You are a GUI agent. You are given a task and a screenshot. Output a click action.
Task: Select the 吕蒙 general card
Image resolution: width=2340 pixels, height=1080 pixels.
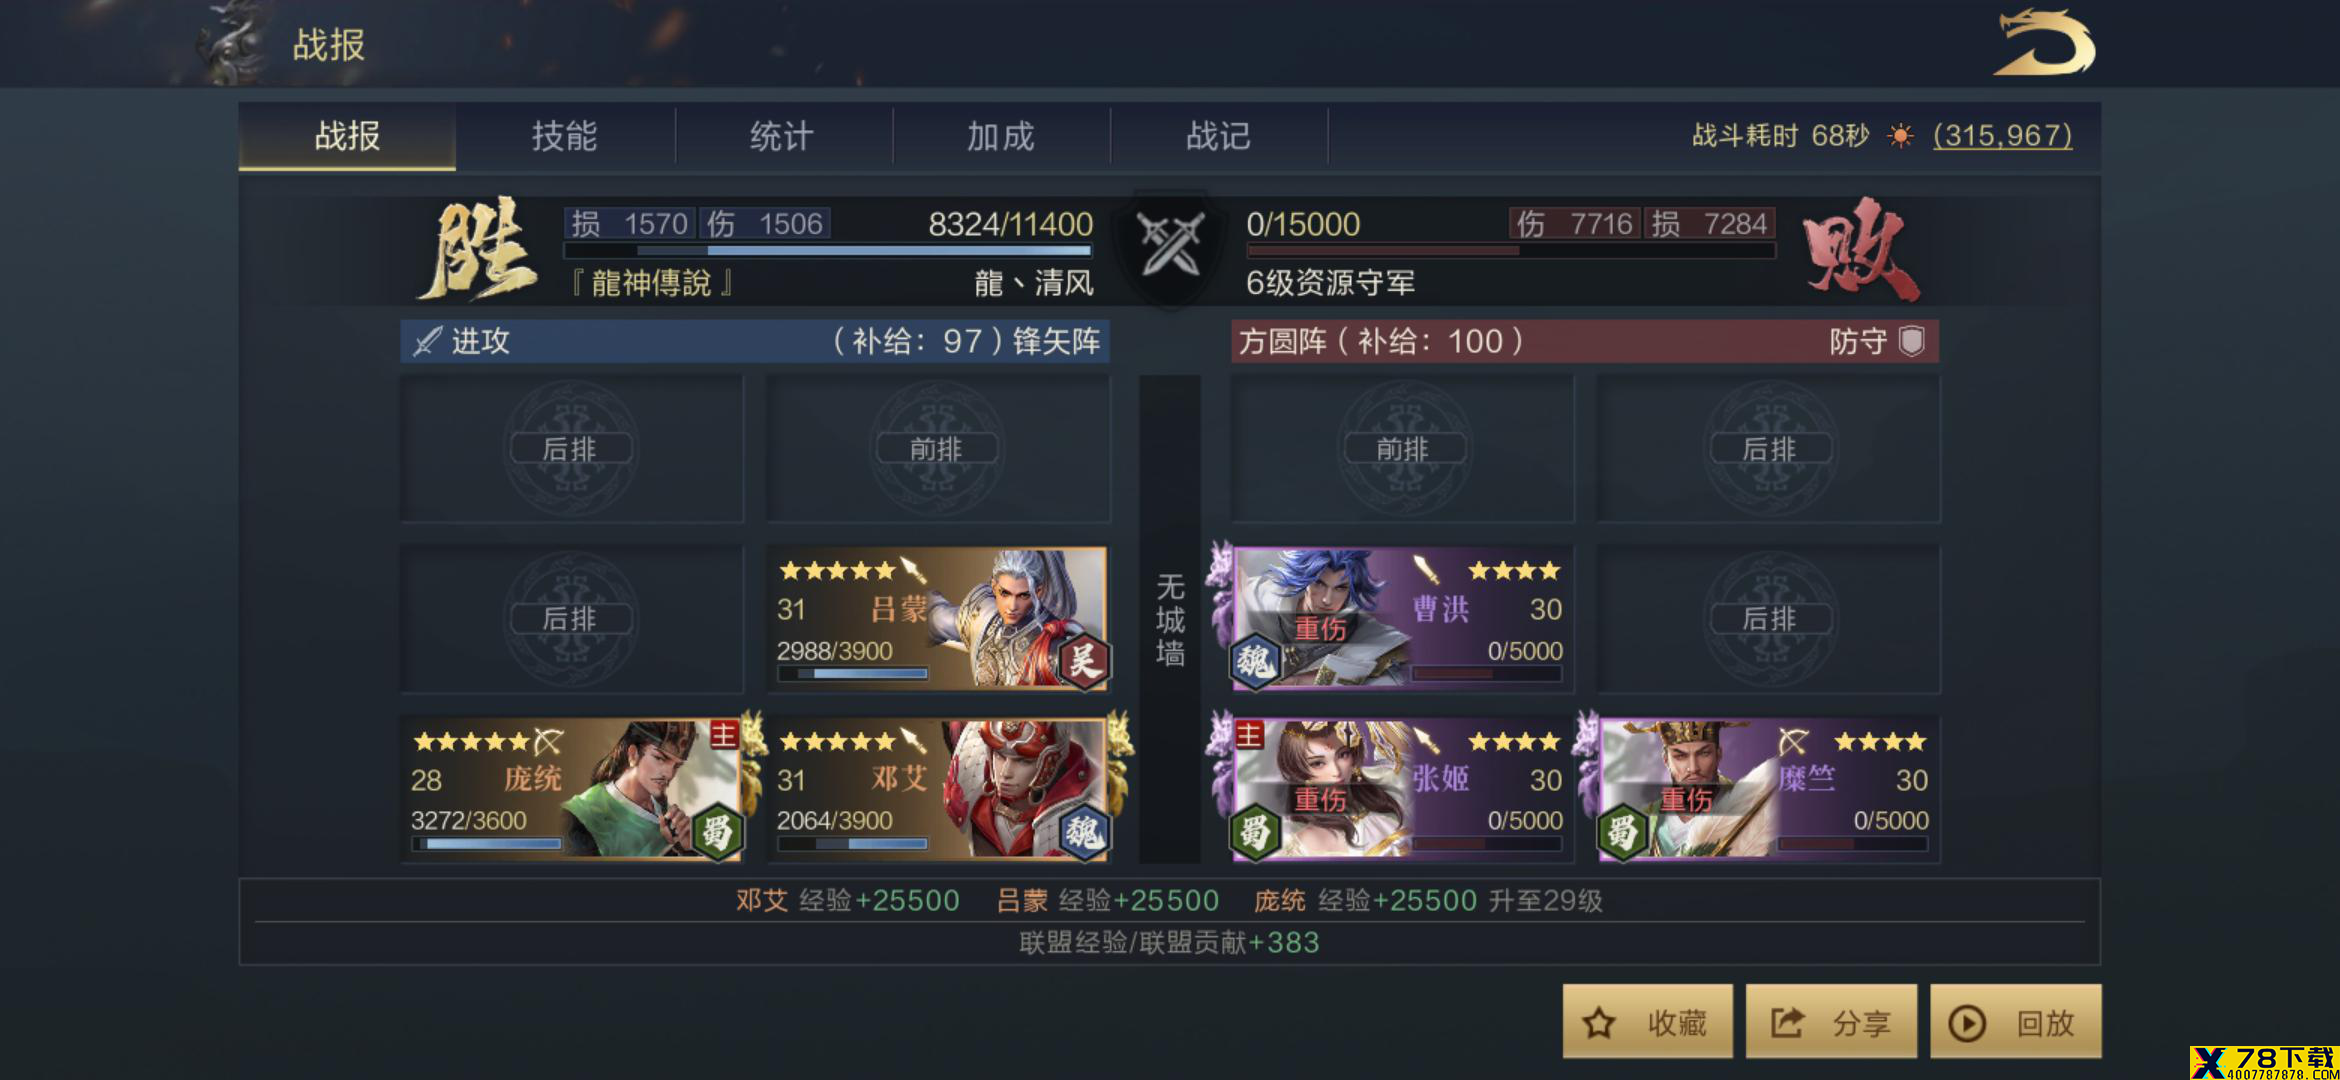tap(938, 619)
